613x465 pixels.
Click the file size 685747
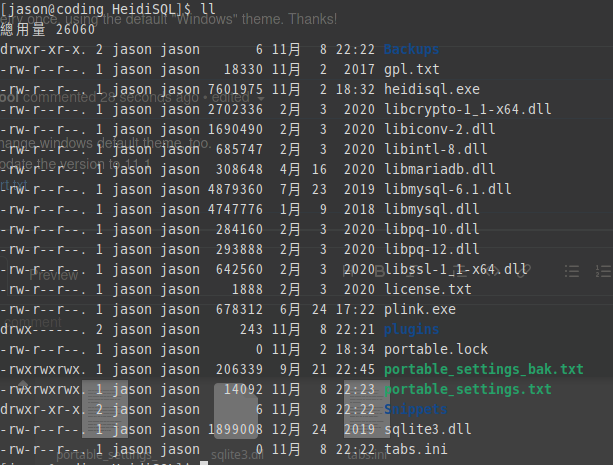[239, 149]
